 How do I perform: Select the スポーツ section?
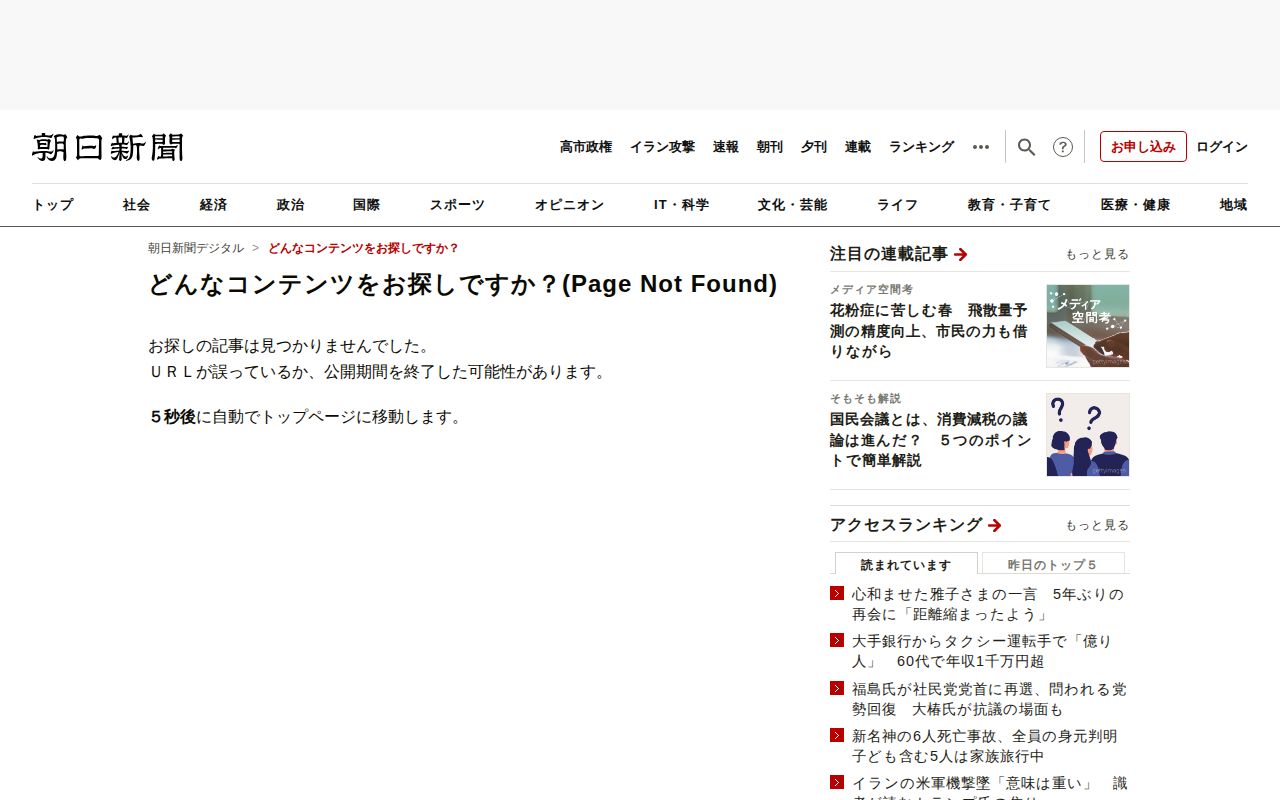click(457, 205)
